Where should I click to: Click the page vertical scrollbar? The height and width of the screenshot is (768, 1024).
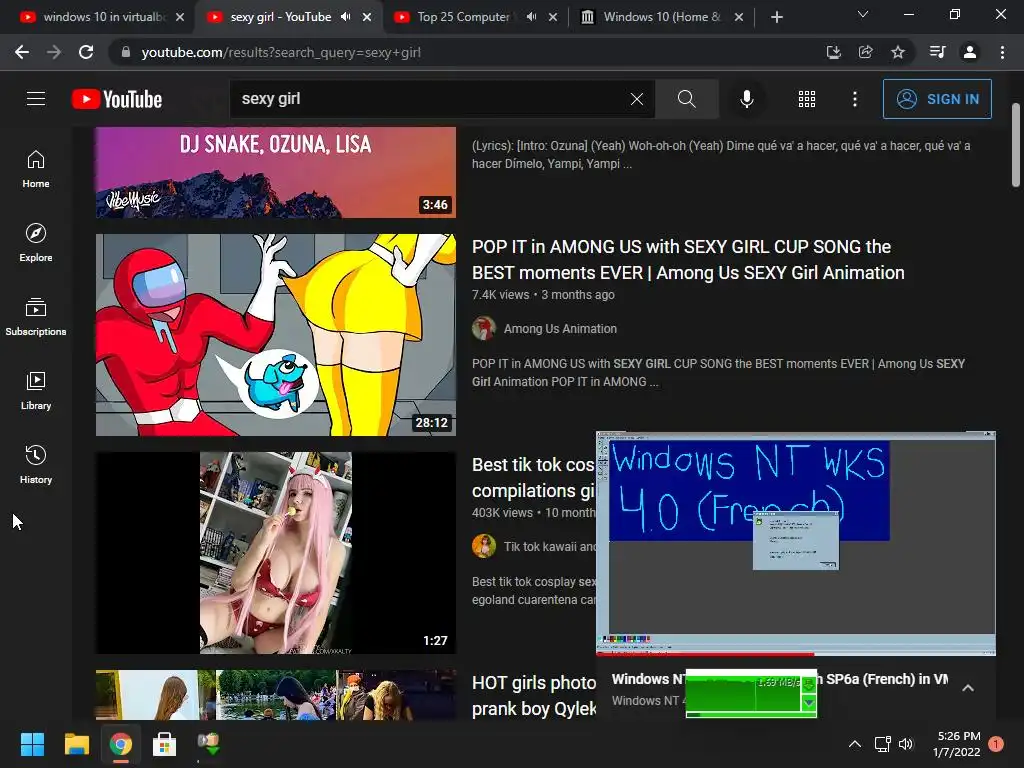1016,144
